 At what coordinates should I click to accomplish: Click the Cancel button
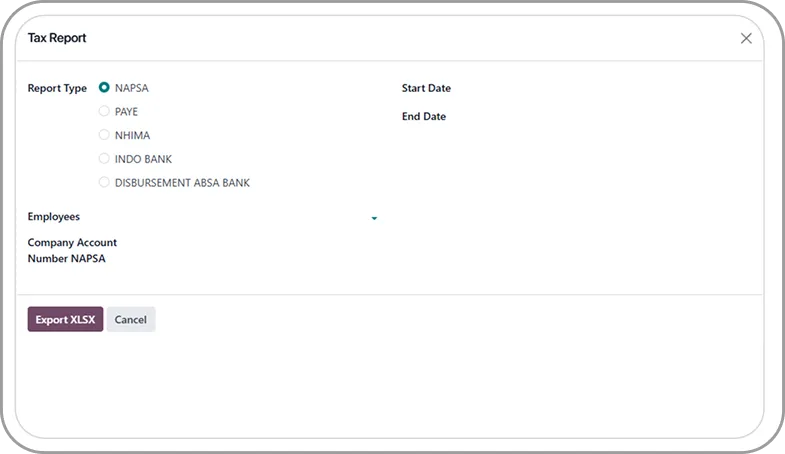pos(131,320)
